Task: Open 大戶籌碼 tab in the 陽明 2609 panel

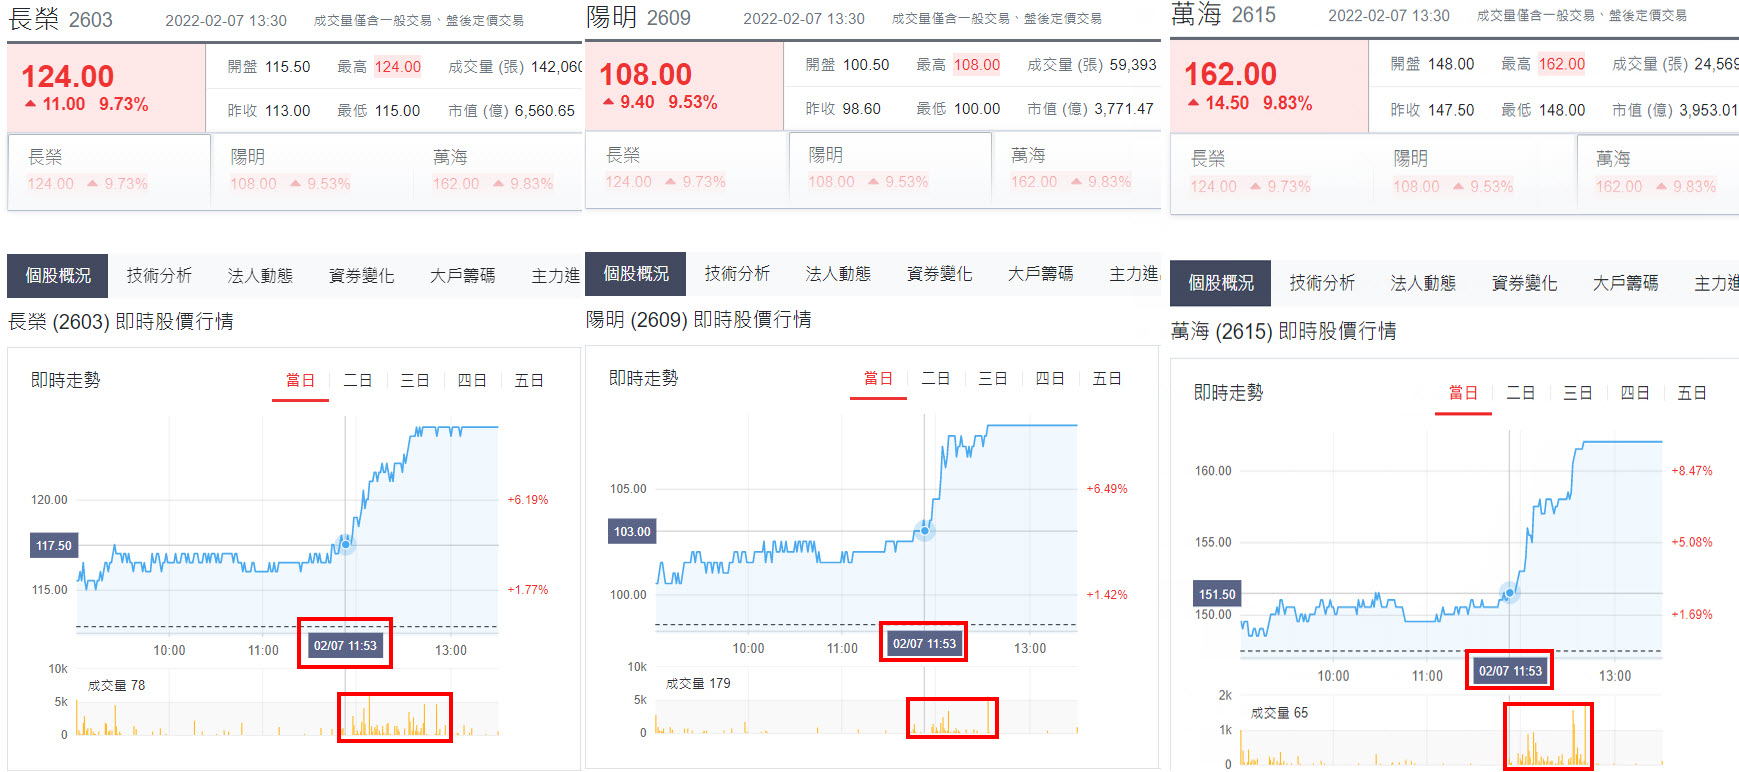Action: 1040,274
